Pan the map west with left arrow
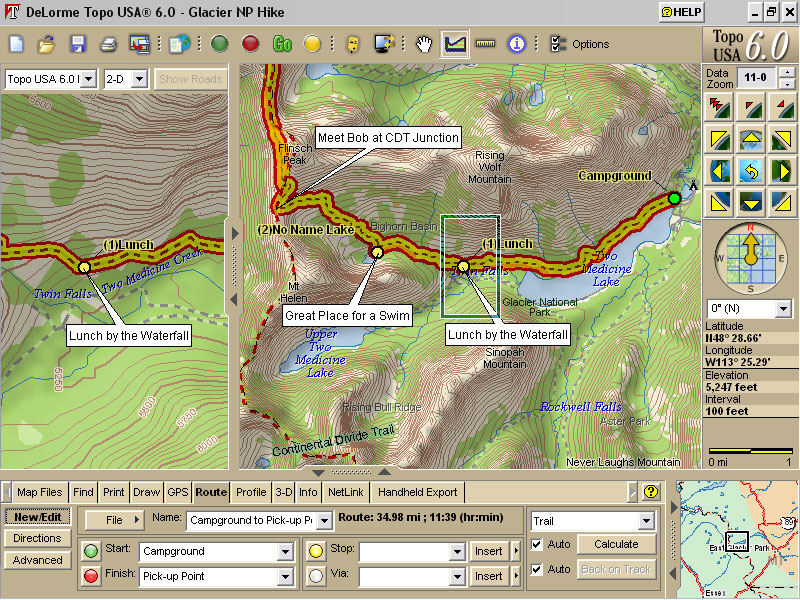This screenshot has height=600, width=800. (x=719, y=171)
